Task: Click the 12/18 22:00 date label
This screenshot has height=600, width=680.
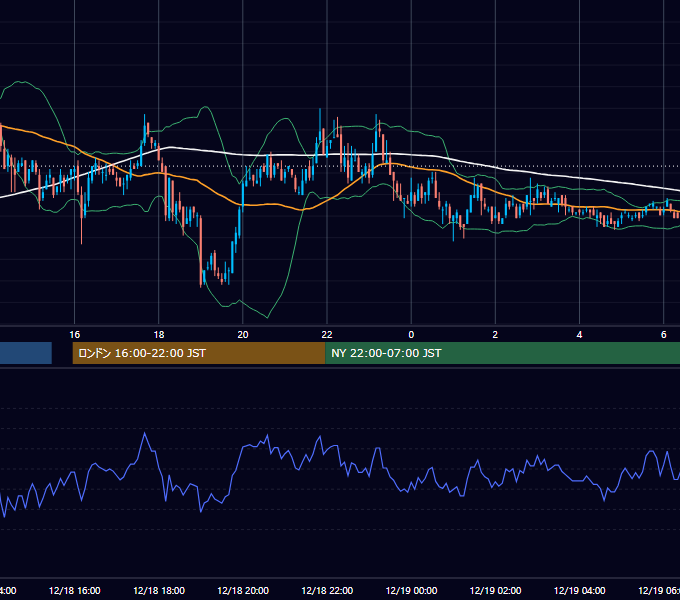Action: point(327,590)
